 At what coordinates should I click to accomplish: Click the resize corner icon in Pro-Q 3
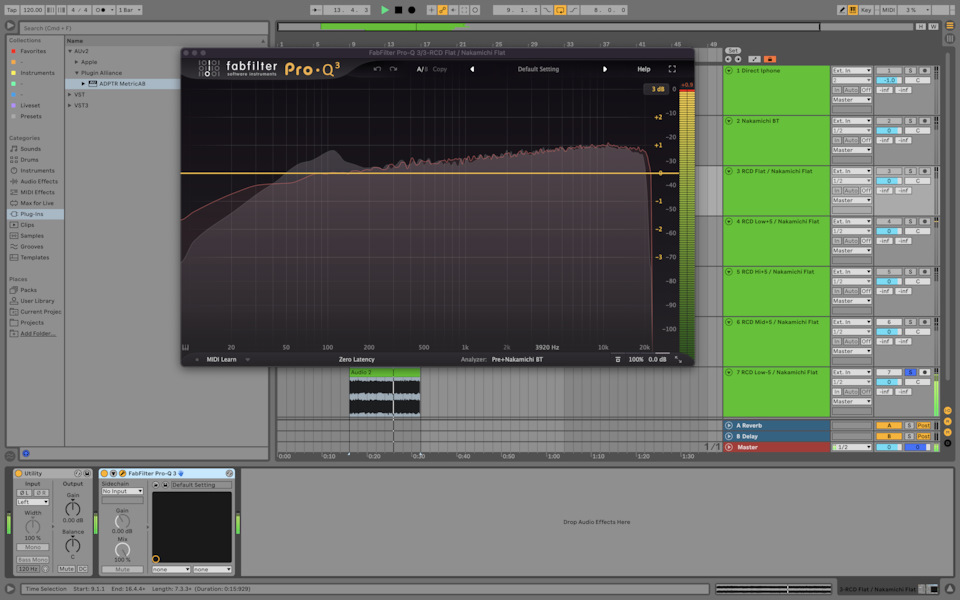[678, 359]
